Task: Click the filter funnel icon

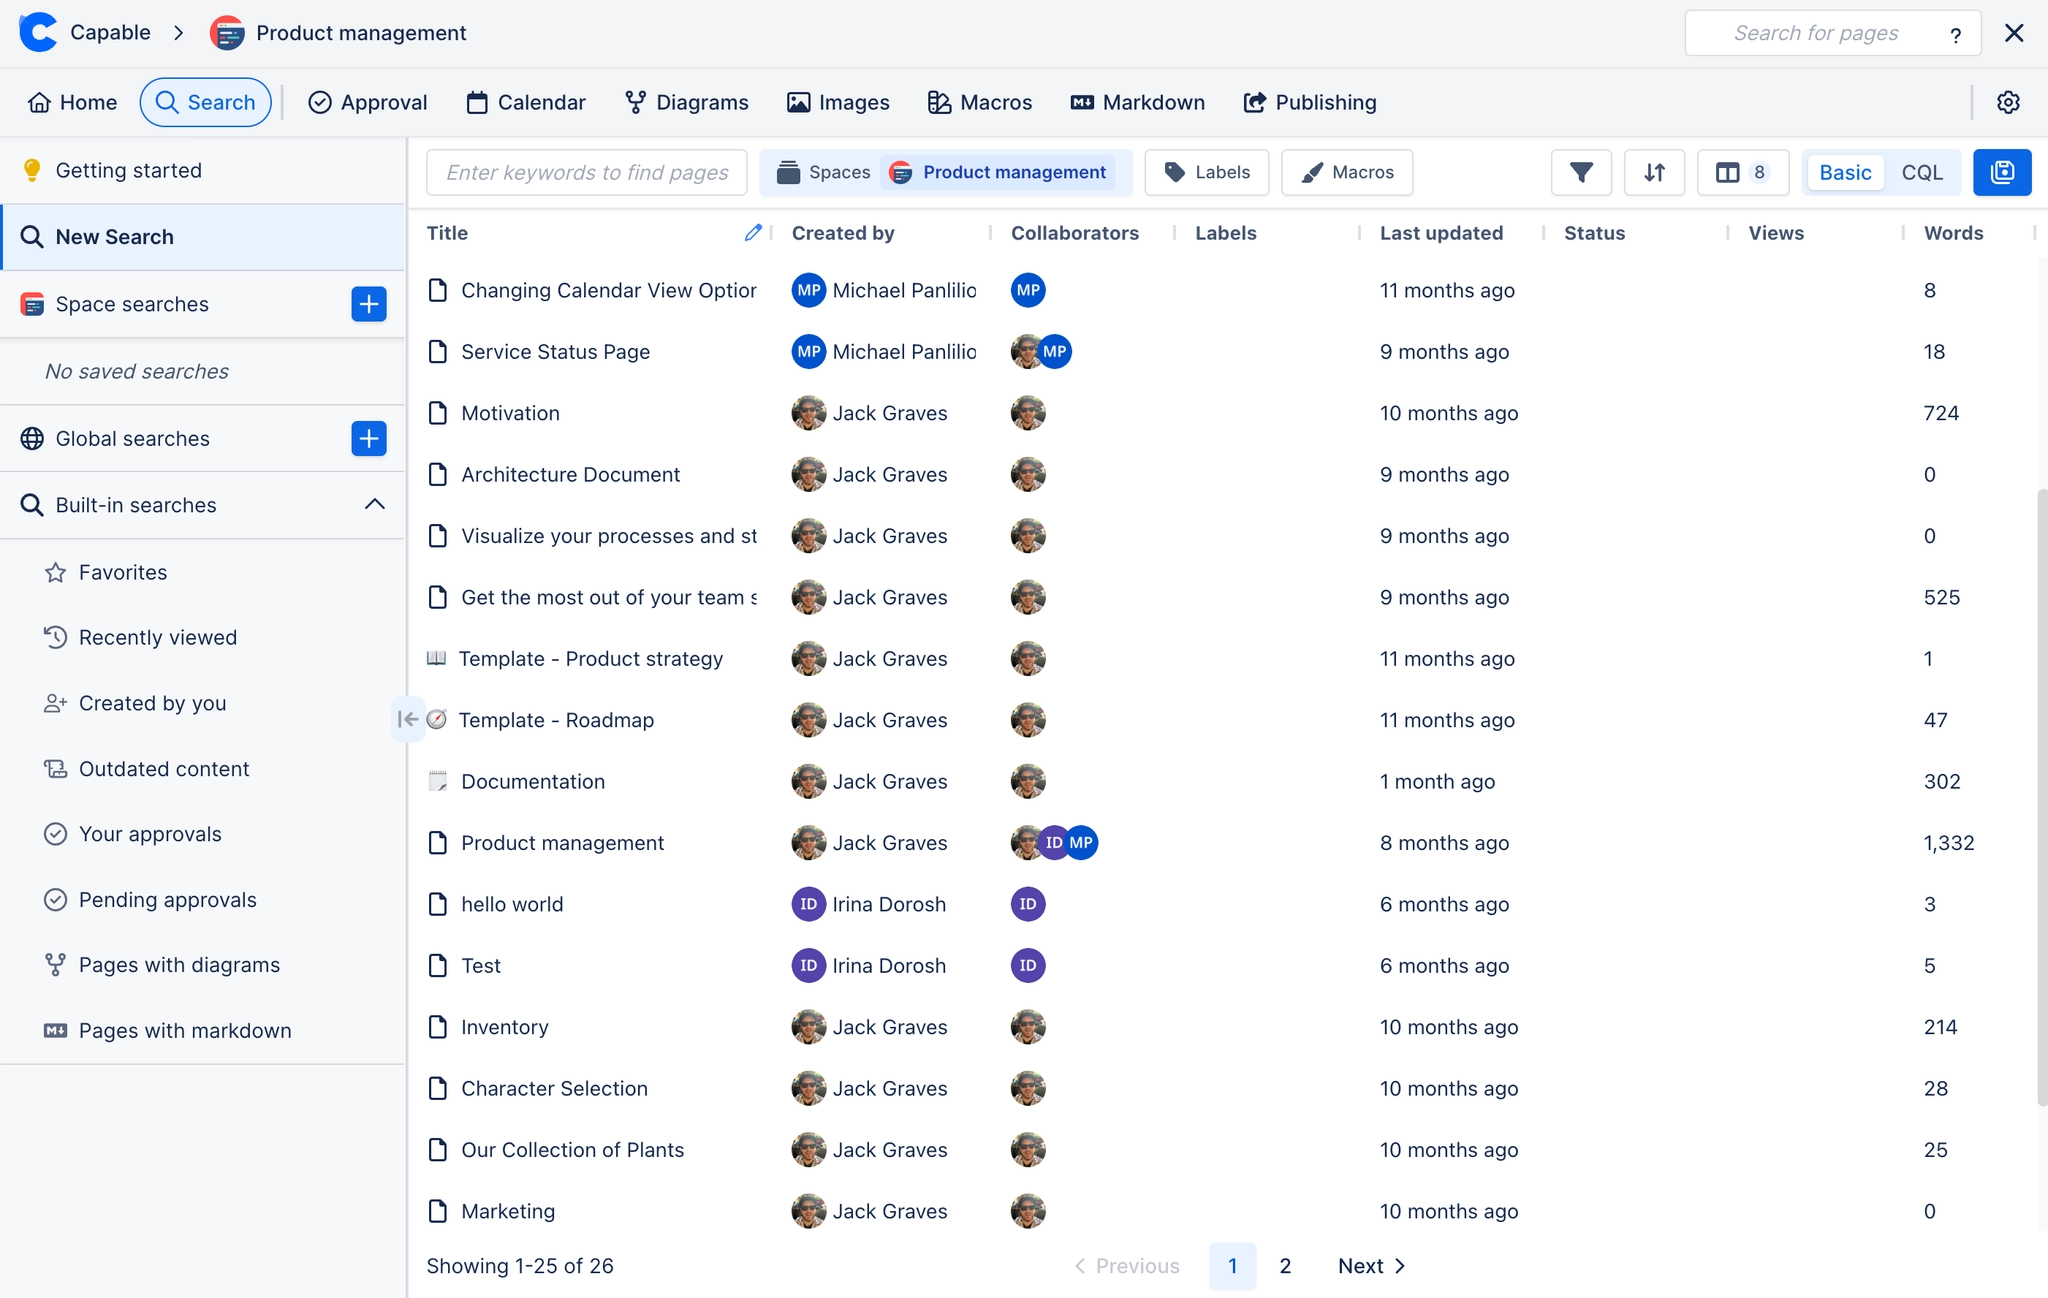Action: [1581, 172]
